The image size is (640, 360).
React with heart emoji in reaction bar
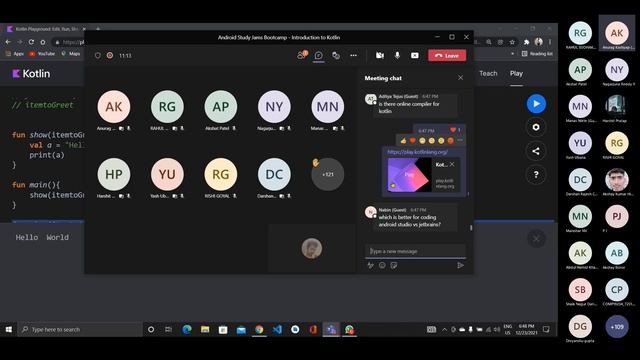(x=413, y=140)
